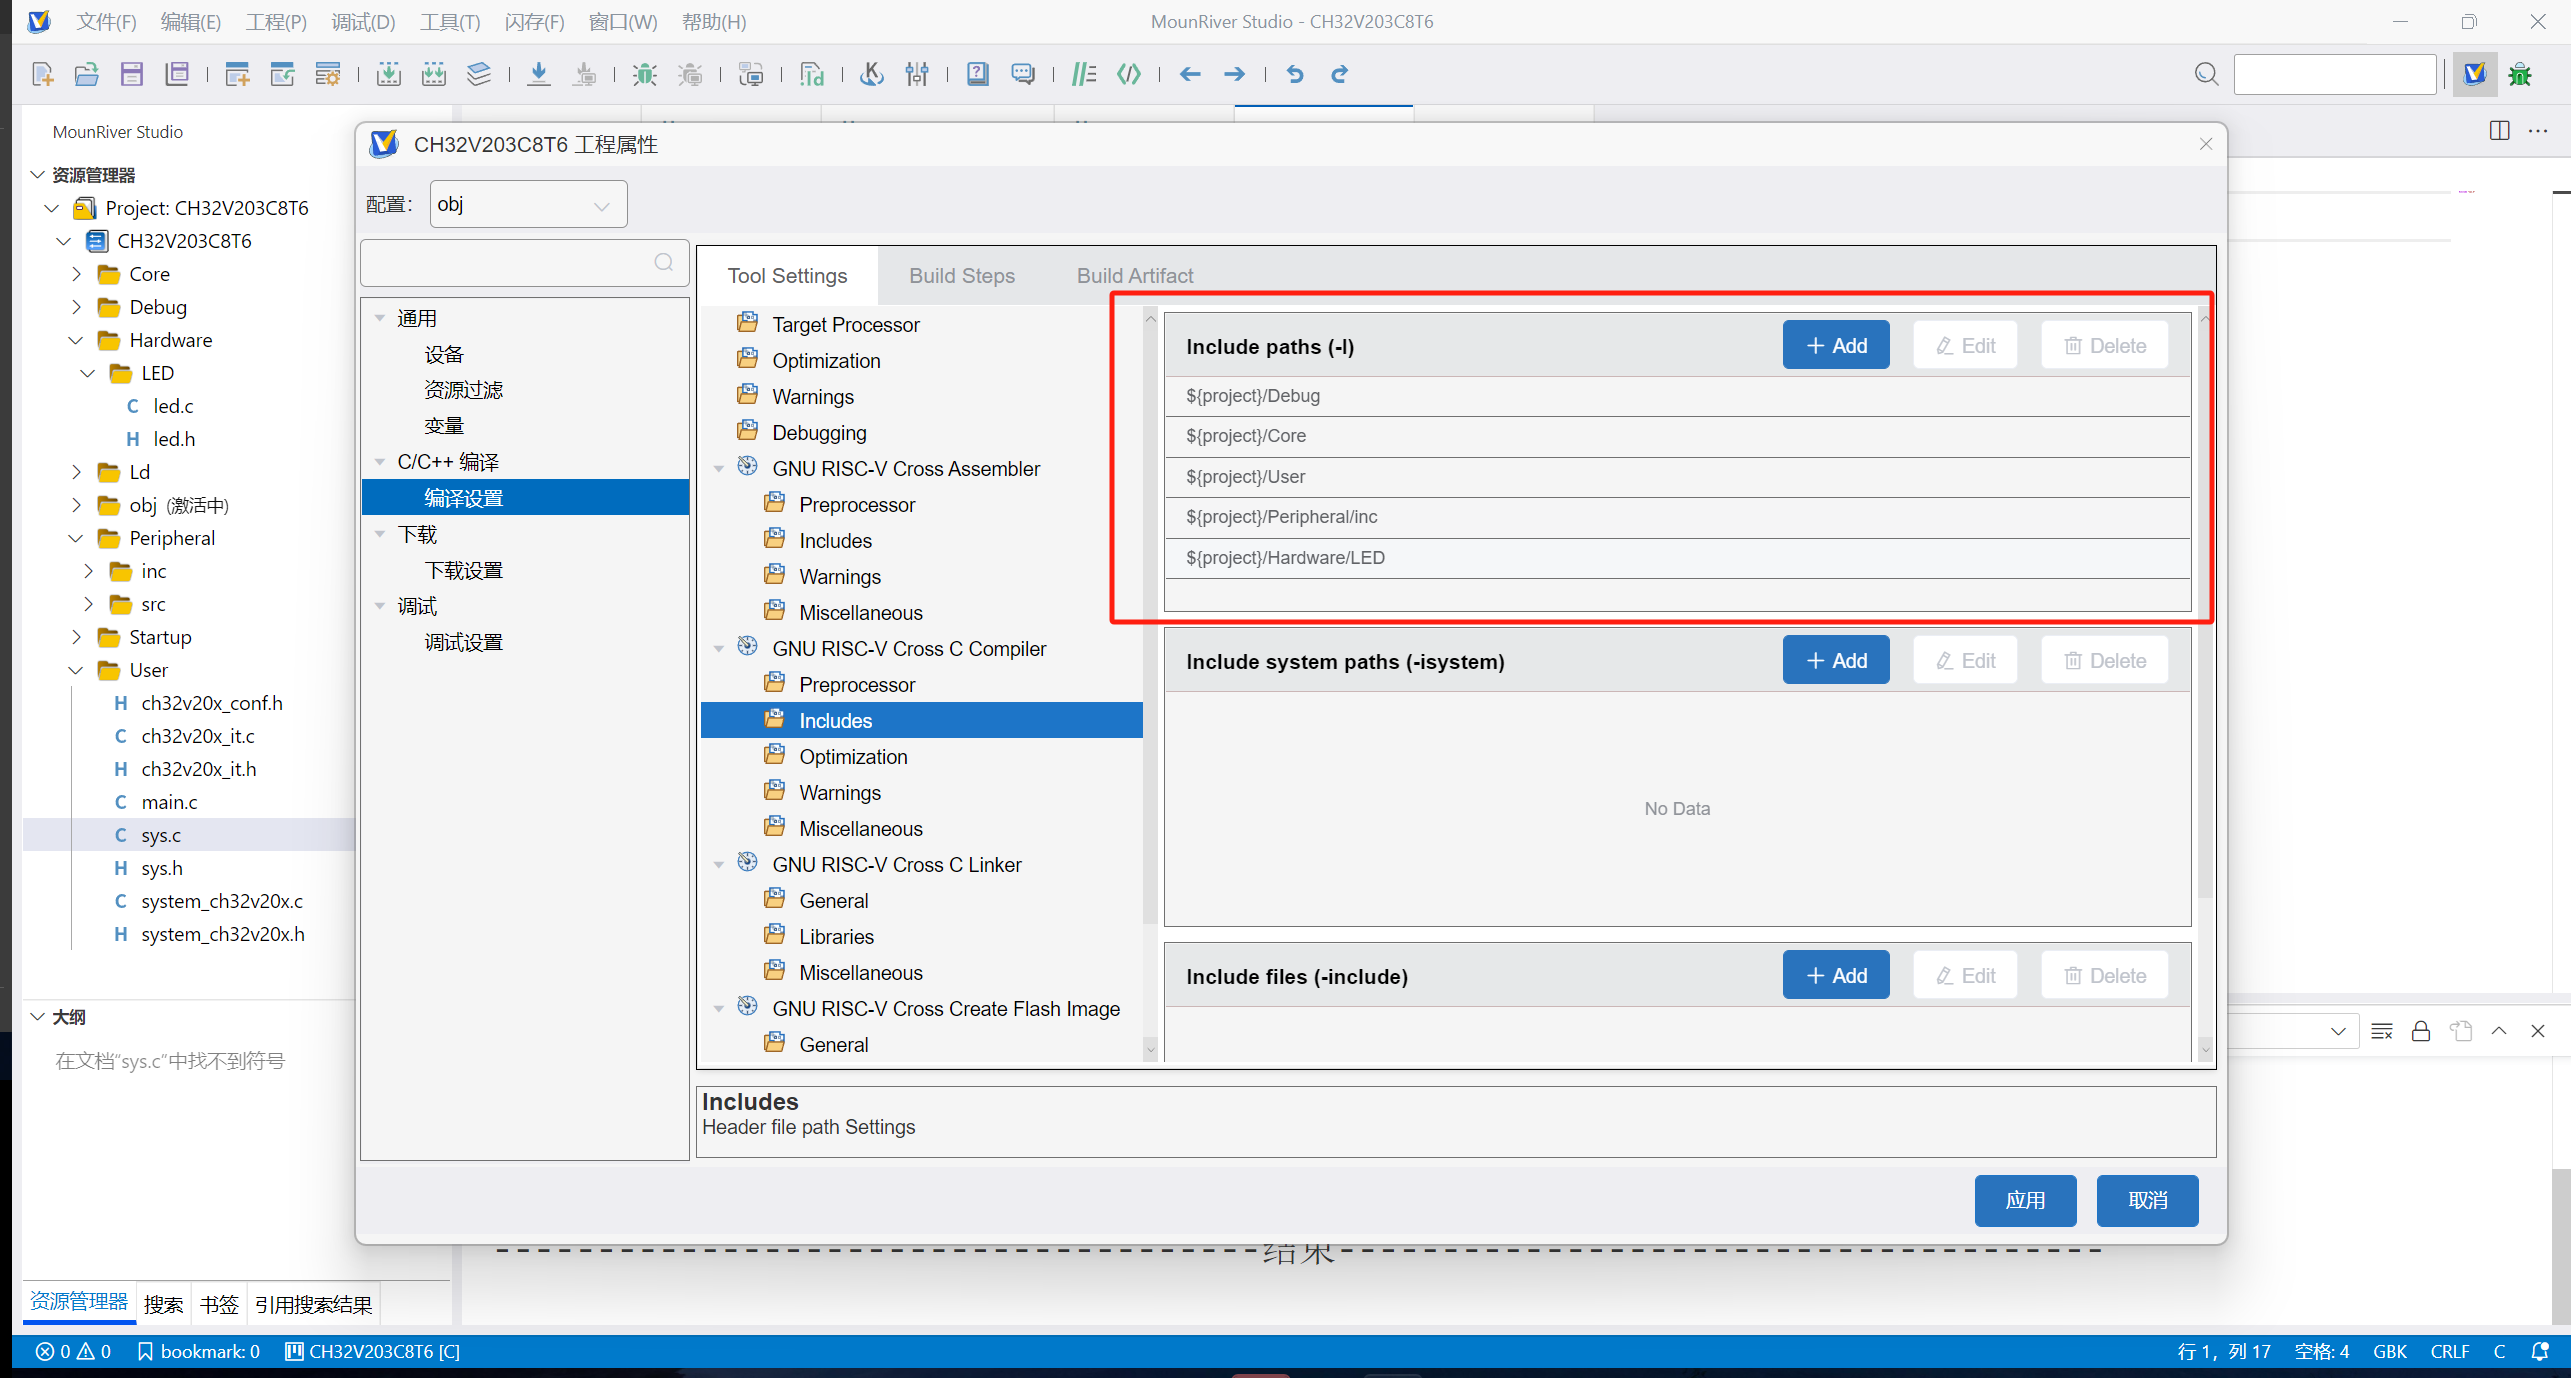Click the stacked layers toolbar icon
This screenshot has height=1378, width=2571.
point(479,74)
